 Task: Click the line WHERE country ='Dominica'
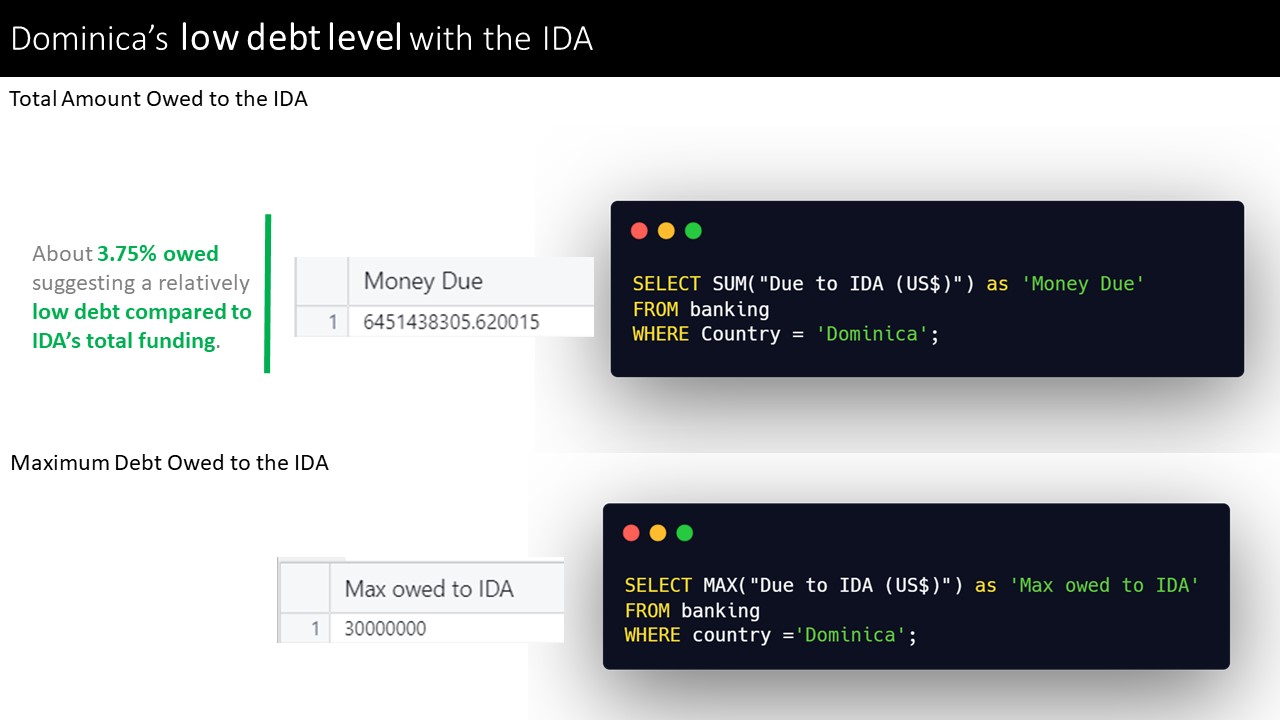click(x=771, y=635)
